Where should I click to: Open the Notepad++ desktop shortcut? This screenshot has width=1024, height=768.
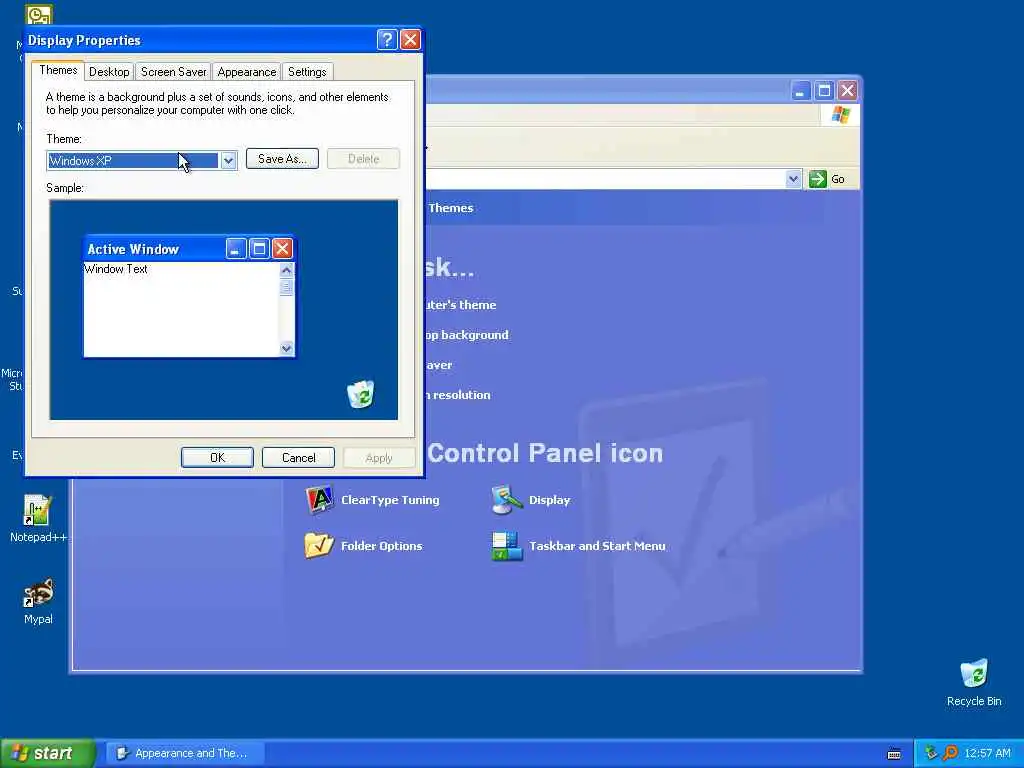pos(38,519)
